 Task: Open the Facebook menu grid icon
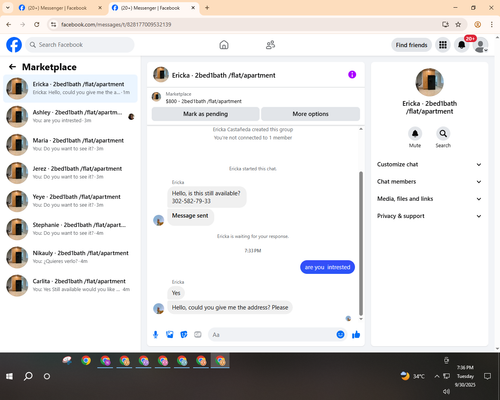pyautogui.click(x=443, y=45)
